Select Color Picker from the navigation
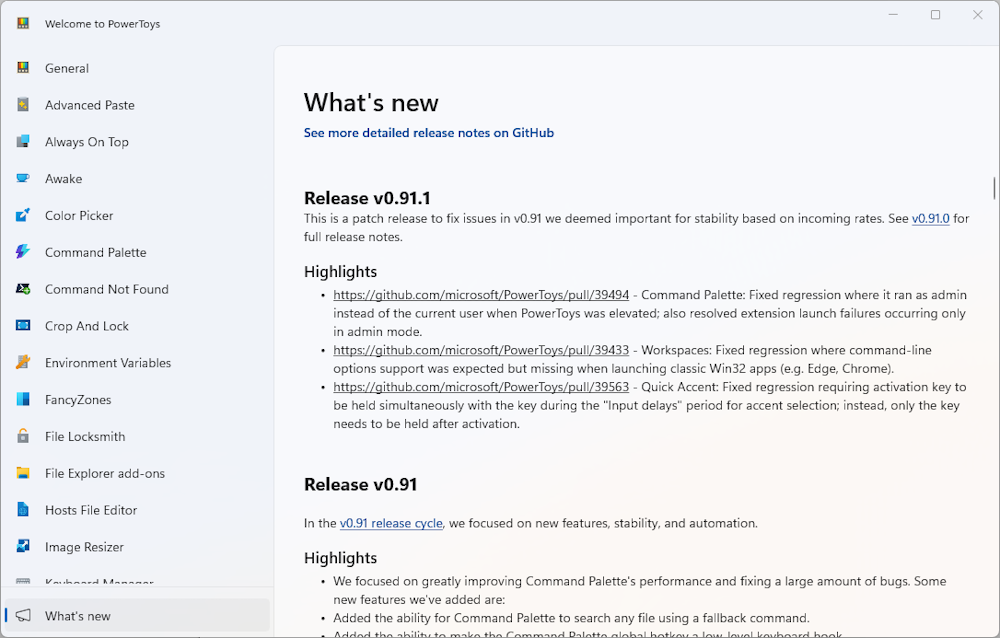This screenshot has height=638, width=1000. pos(137,216)
